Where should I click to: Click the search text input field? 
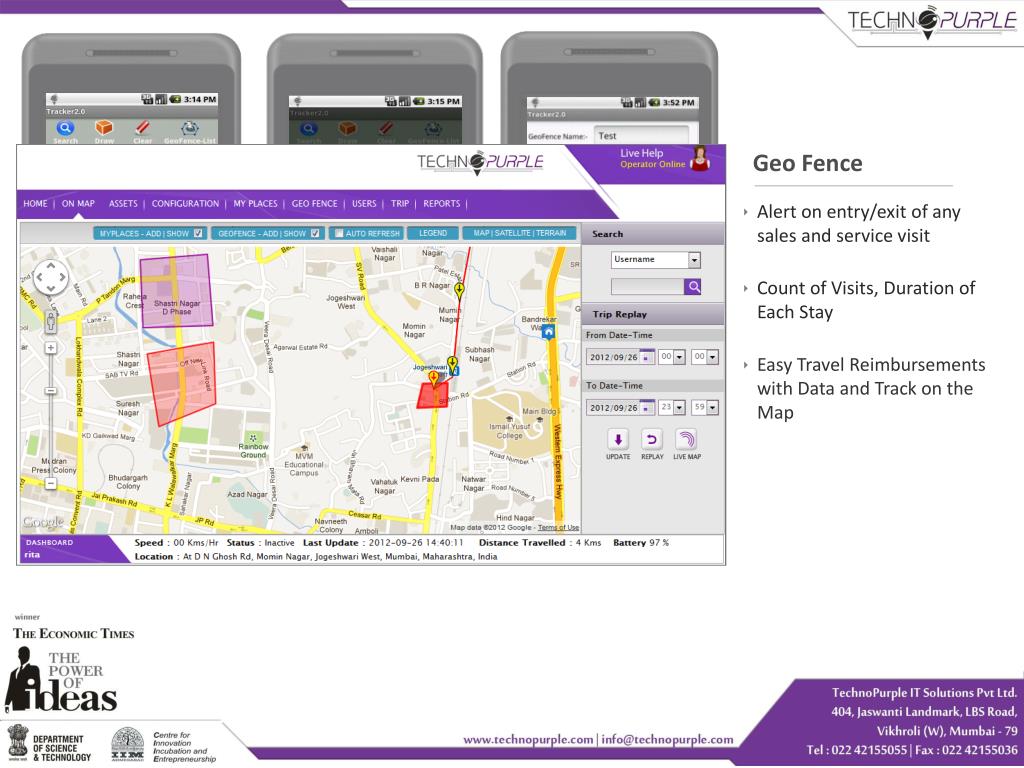click(x=647, y=286)
